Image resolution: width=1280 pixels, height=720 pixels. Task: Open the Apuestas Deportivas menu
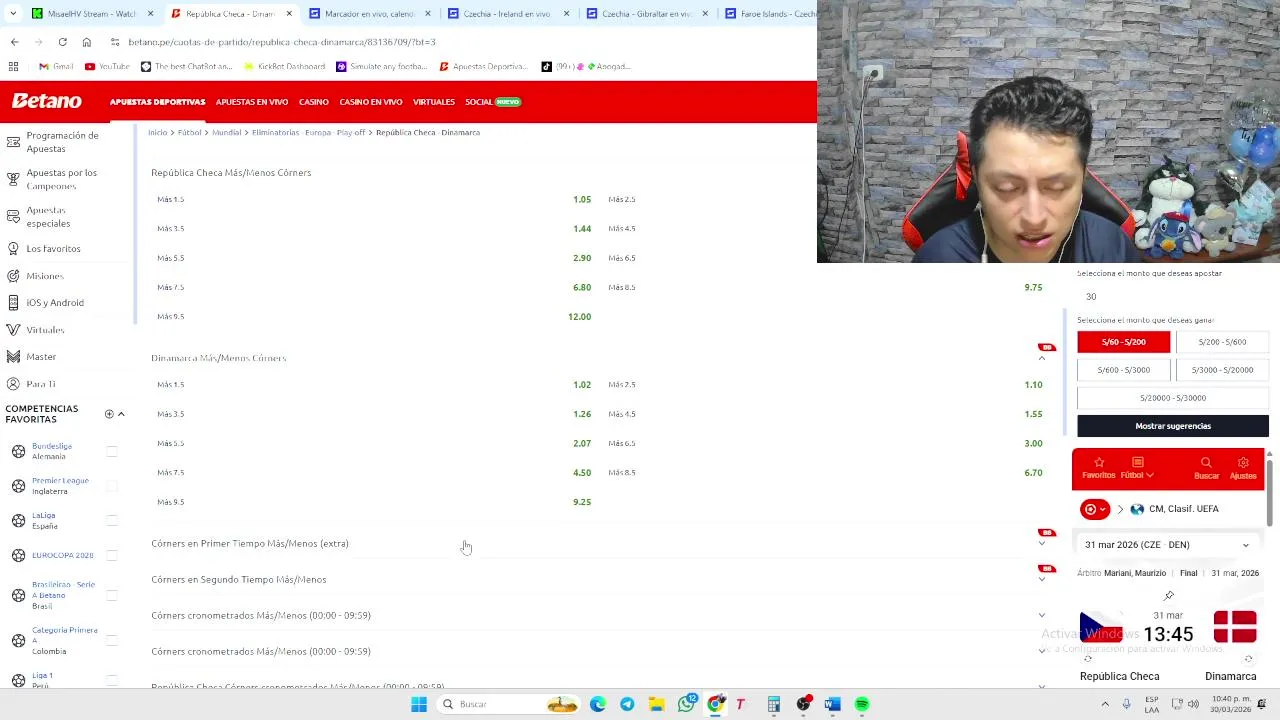[157, 102]
